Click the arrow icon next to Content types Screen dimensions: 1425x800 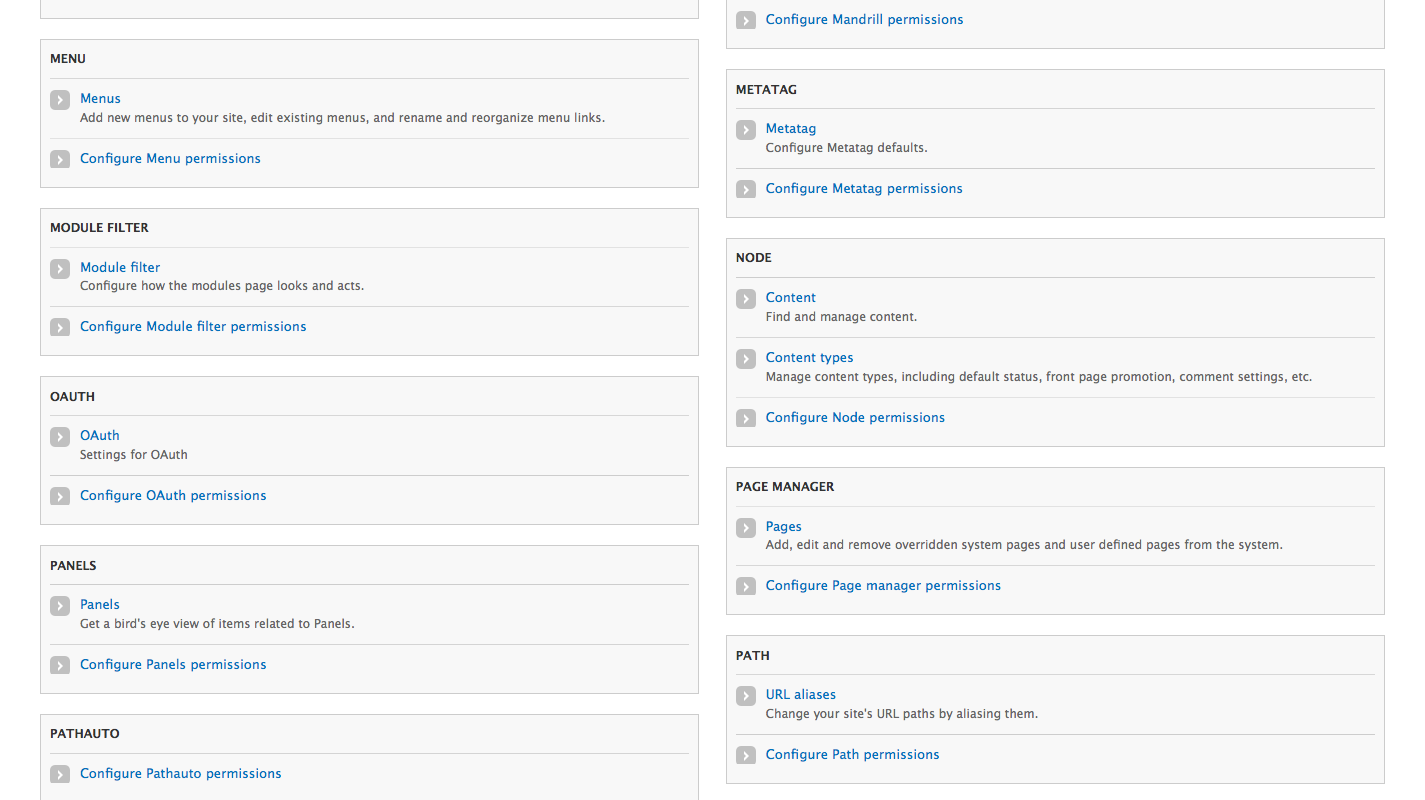(x=746, y=358)
